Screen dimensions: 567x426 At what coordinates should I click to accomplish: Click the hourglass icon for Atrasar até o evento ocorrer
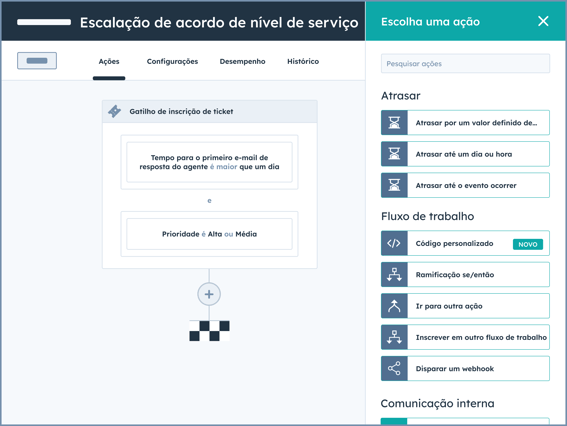394,185
